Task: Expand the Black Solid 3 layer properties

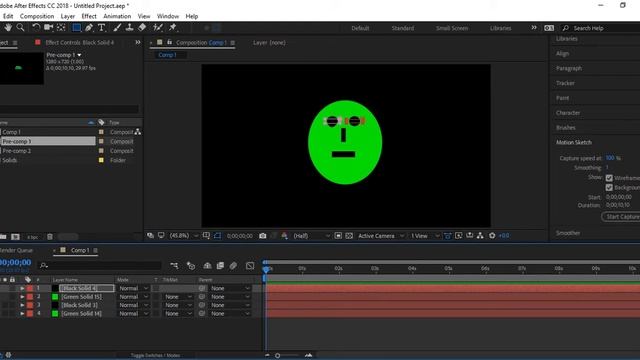Action: tap(22, 305)
